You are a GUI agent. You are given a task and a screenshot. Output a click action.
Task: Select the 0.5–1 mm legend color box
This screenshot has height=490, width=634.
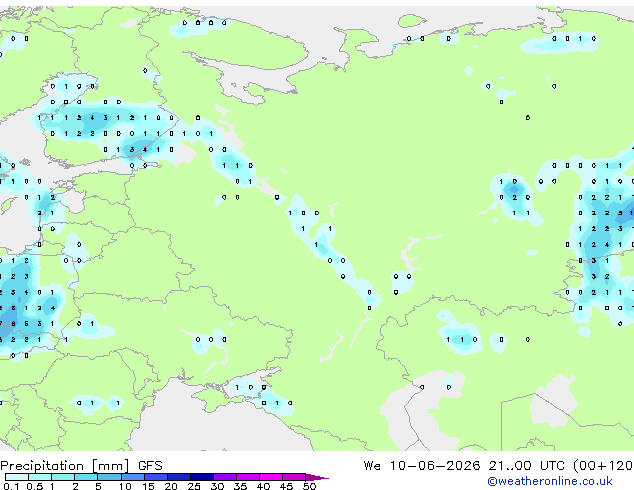tap(40, 477)
